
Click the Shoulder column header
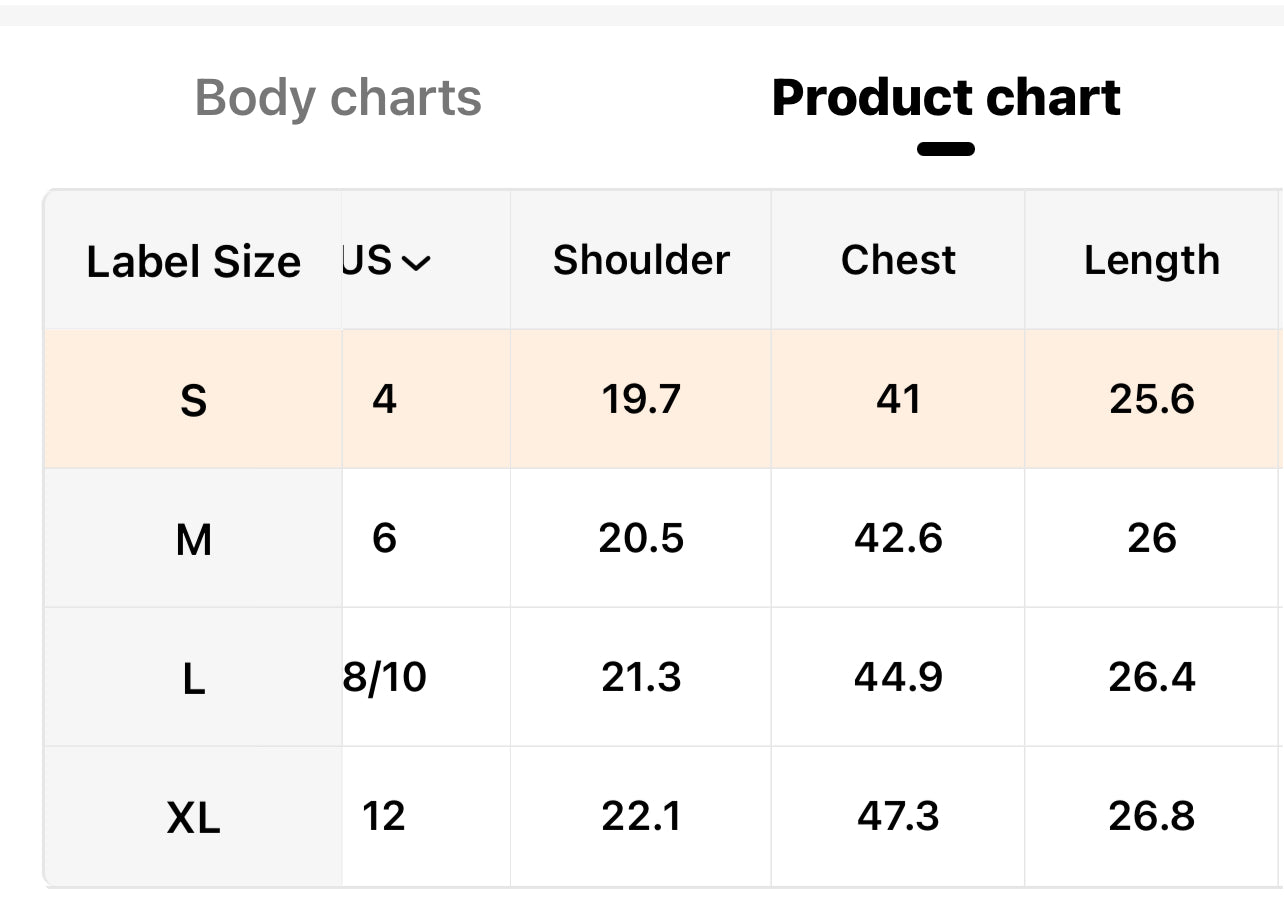coord(641,260)
